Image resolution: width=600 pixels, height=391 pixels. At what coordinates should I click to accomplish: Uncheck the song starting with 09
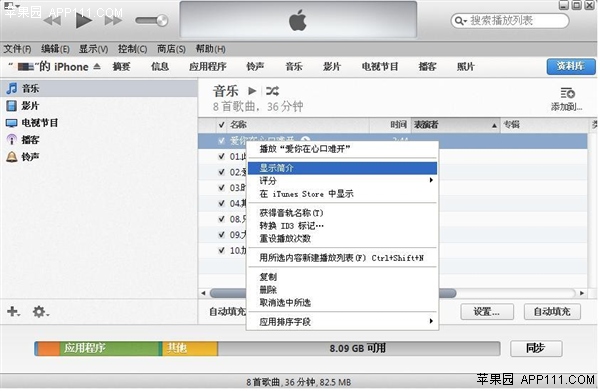(x=221, y=235)
